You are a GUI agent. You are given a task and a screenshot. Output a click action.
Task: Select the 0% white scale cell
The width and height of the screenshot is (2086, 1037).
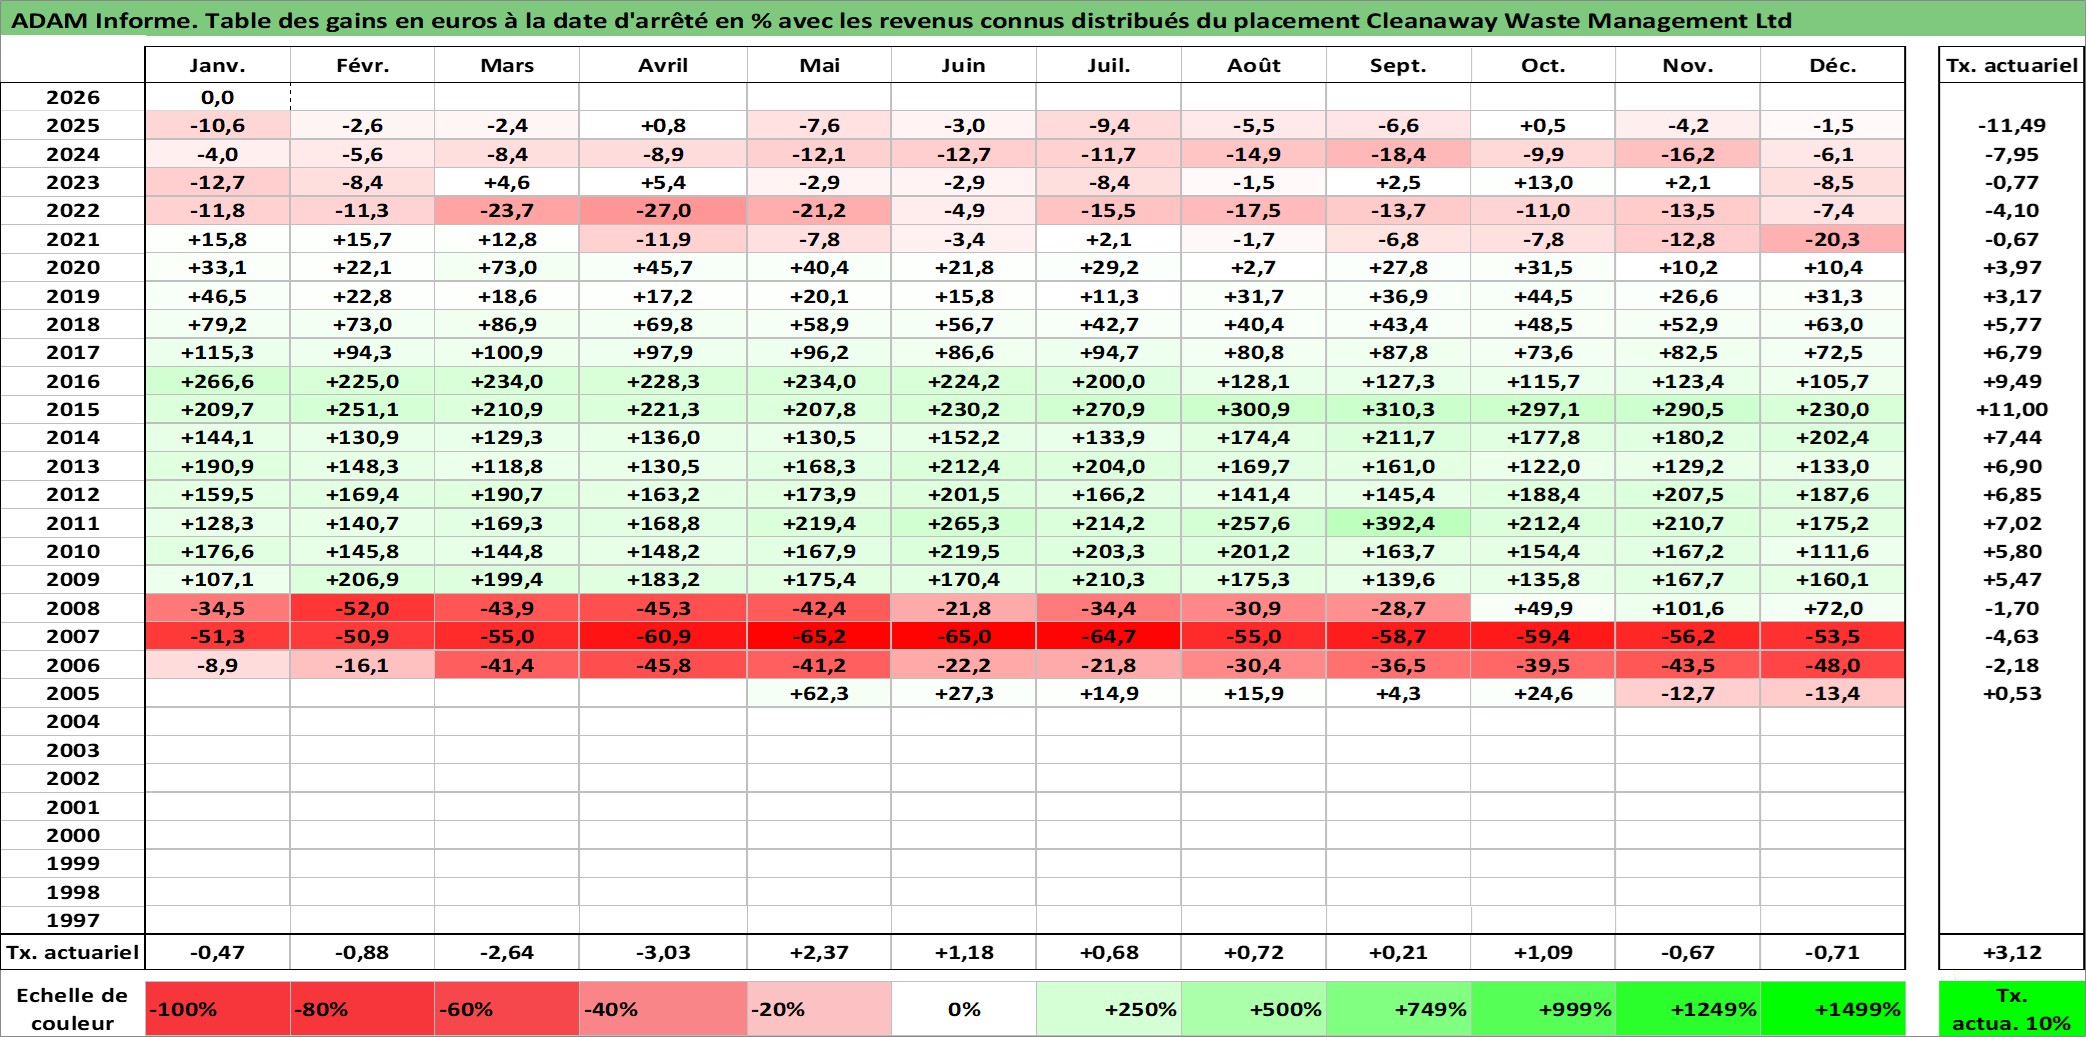pyautogui.click(x=963, y=1009)
